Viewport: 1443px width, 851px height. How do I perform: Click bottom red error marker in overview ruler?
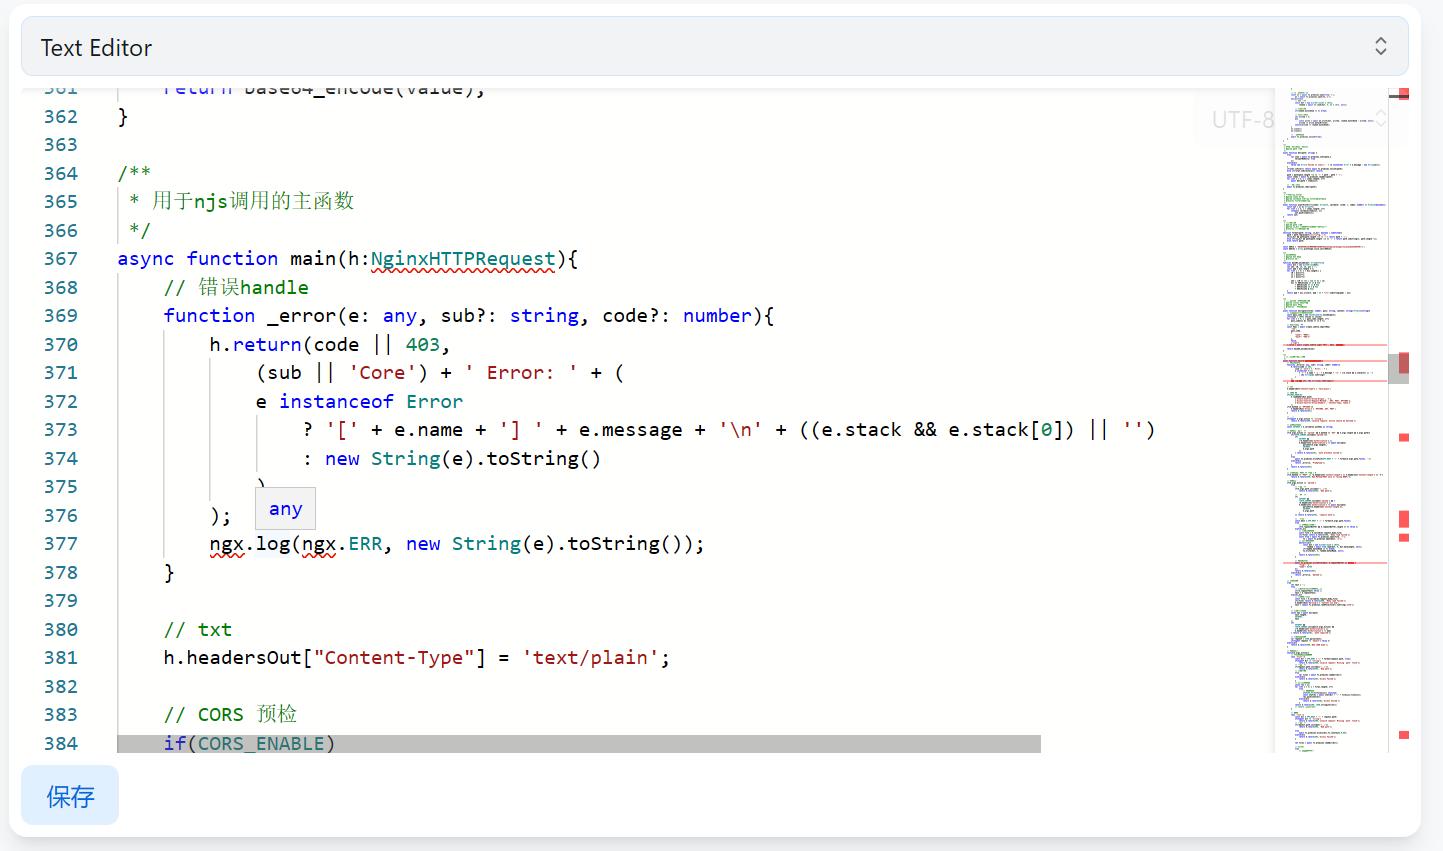[1404, 735]
